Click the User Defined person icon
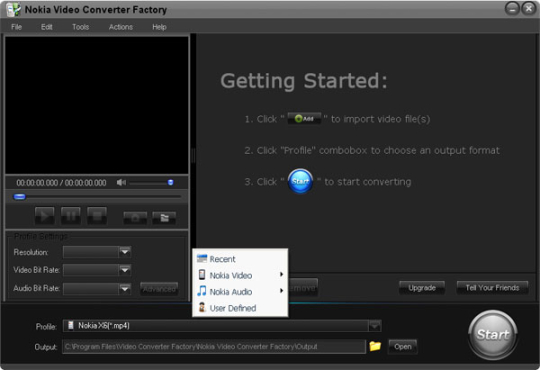The width and height of the screenshot is (540, 370). click(202, 307)
